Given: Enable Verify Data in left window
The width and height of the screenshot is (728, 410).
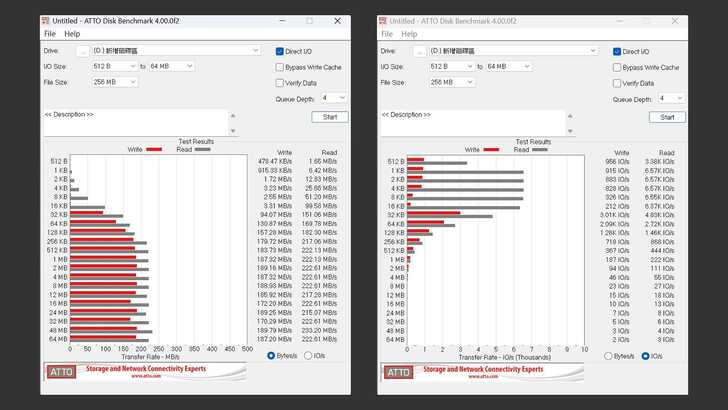Looking at the screenshot, I should (x=280, y=83).
